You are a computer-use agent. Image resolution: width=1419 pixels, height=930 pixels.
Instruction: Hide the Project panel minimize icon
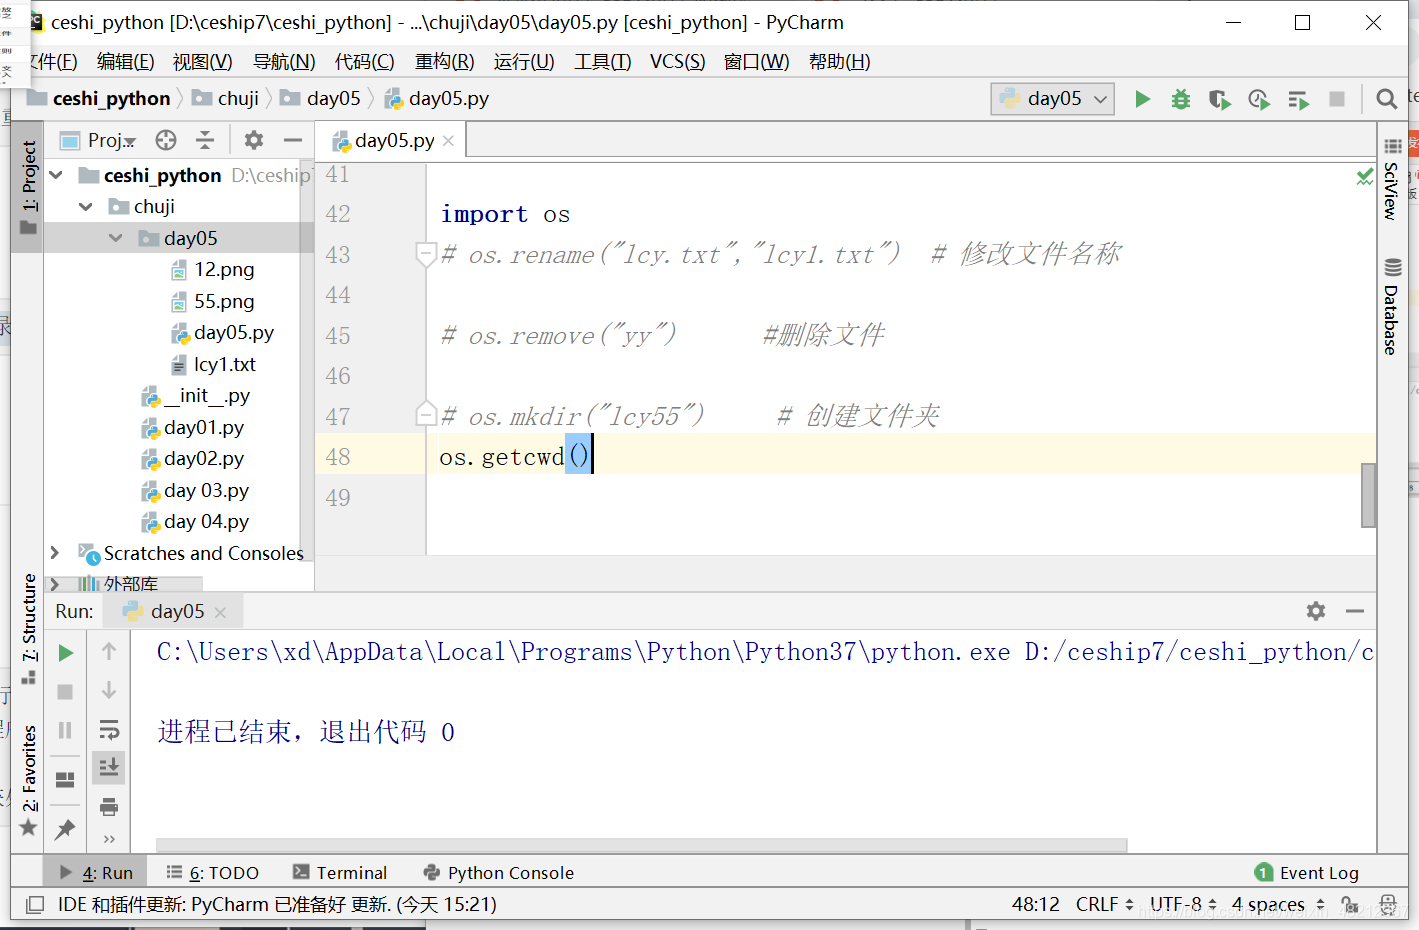click(x=293, y=140)
